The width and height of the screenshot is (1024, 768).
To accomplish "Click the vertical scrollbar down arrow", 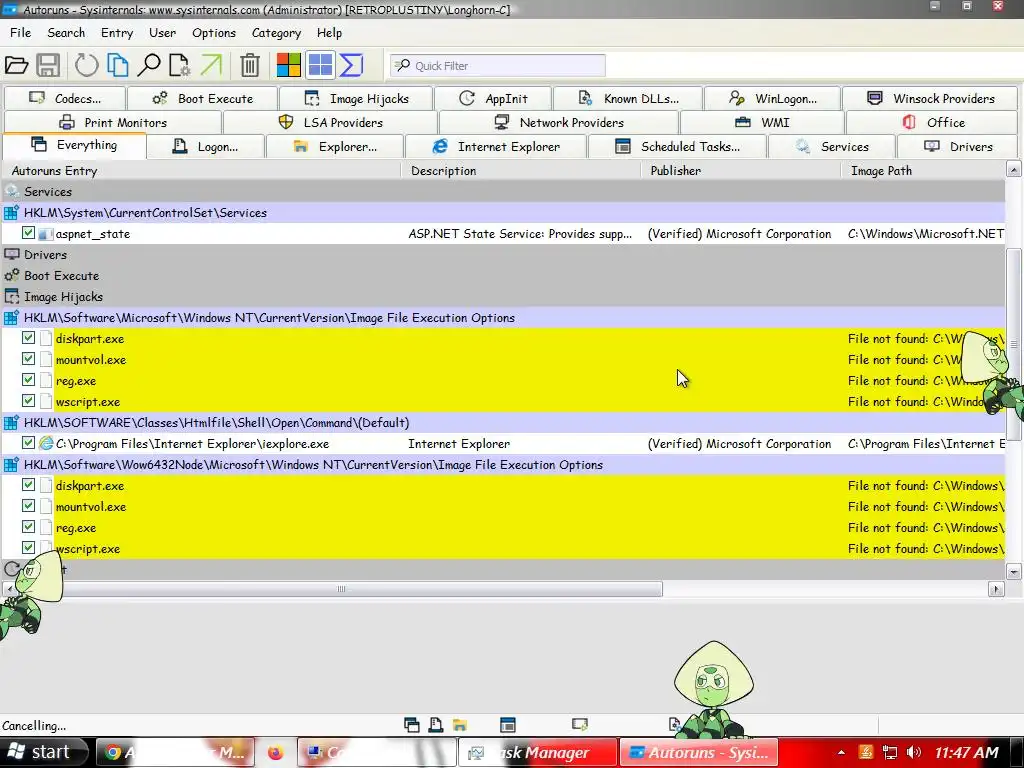I will pos(1014,572).
